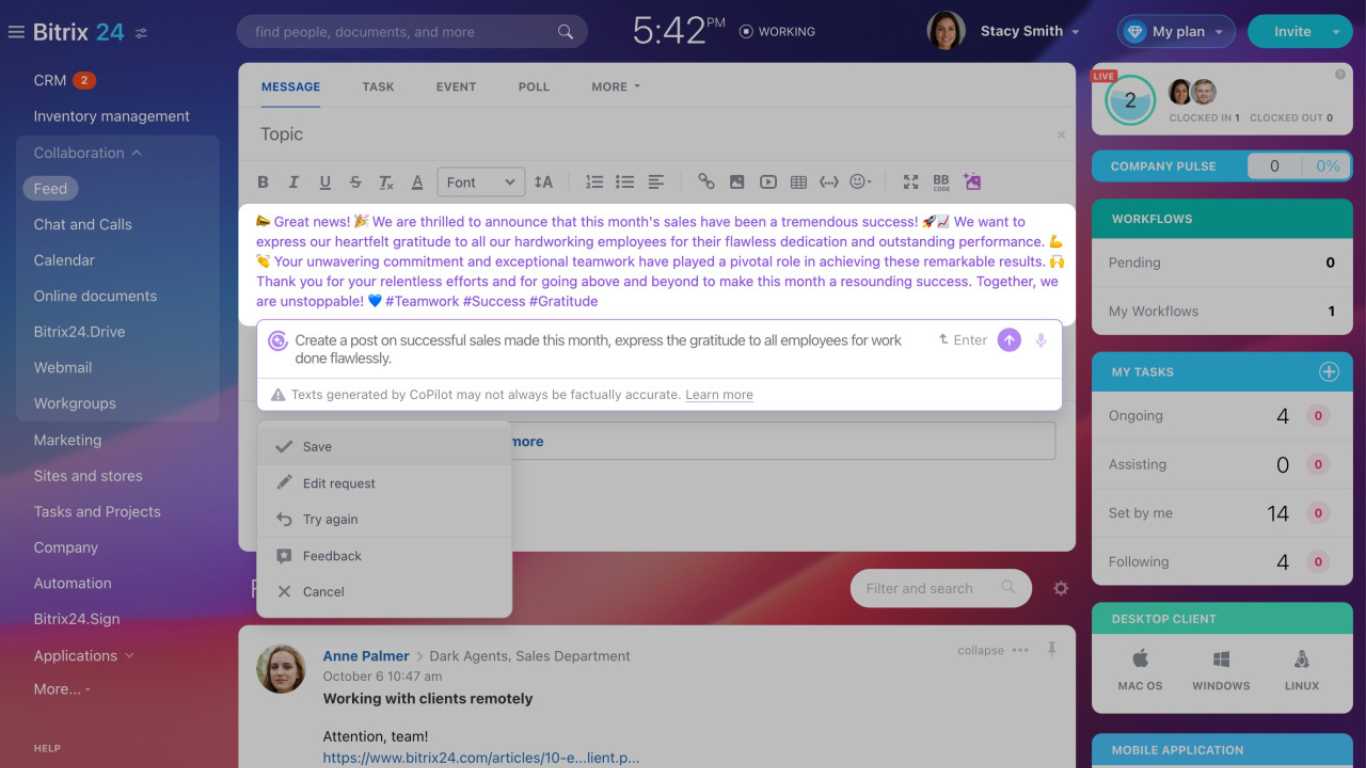Open Stacy Smith profile dropdown
The image size is (1366, 768).
[1030, 31]
